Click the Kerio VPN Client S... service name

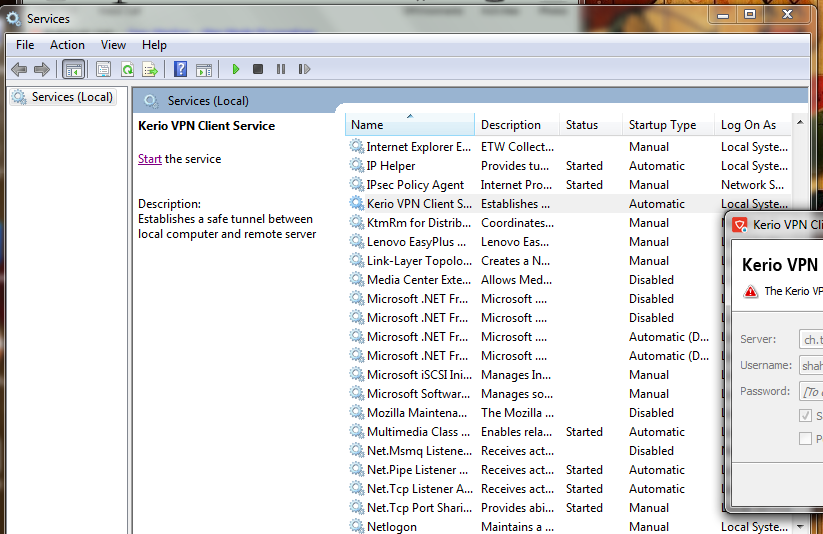[419, 204]
